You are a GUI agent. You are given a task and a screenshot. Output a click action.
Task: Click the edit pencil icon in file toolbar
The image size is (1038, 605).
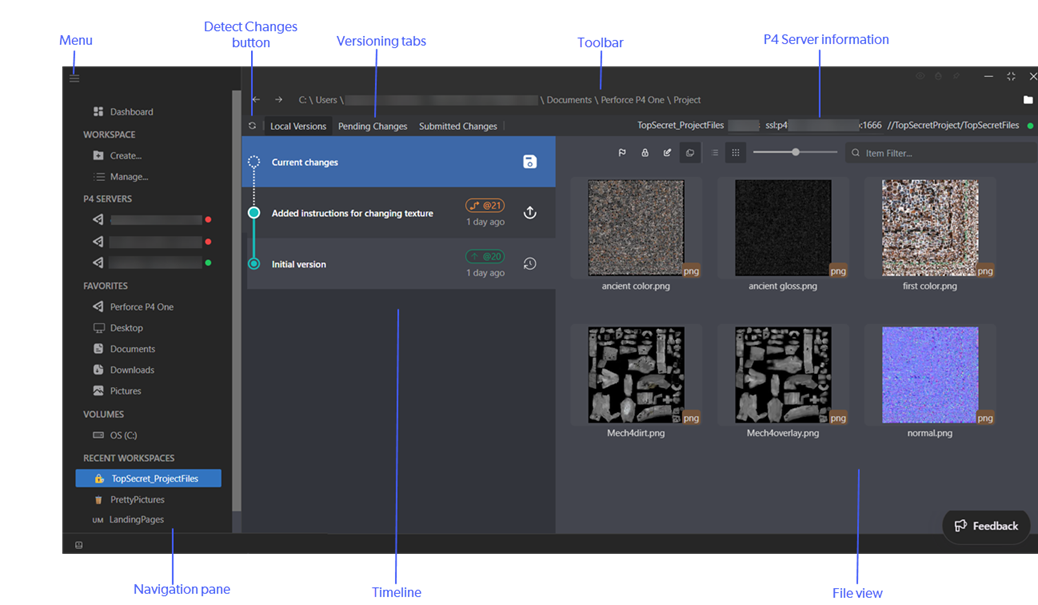[x=667, y=153]
